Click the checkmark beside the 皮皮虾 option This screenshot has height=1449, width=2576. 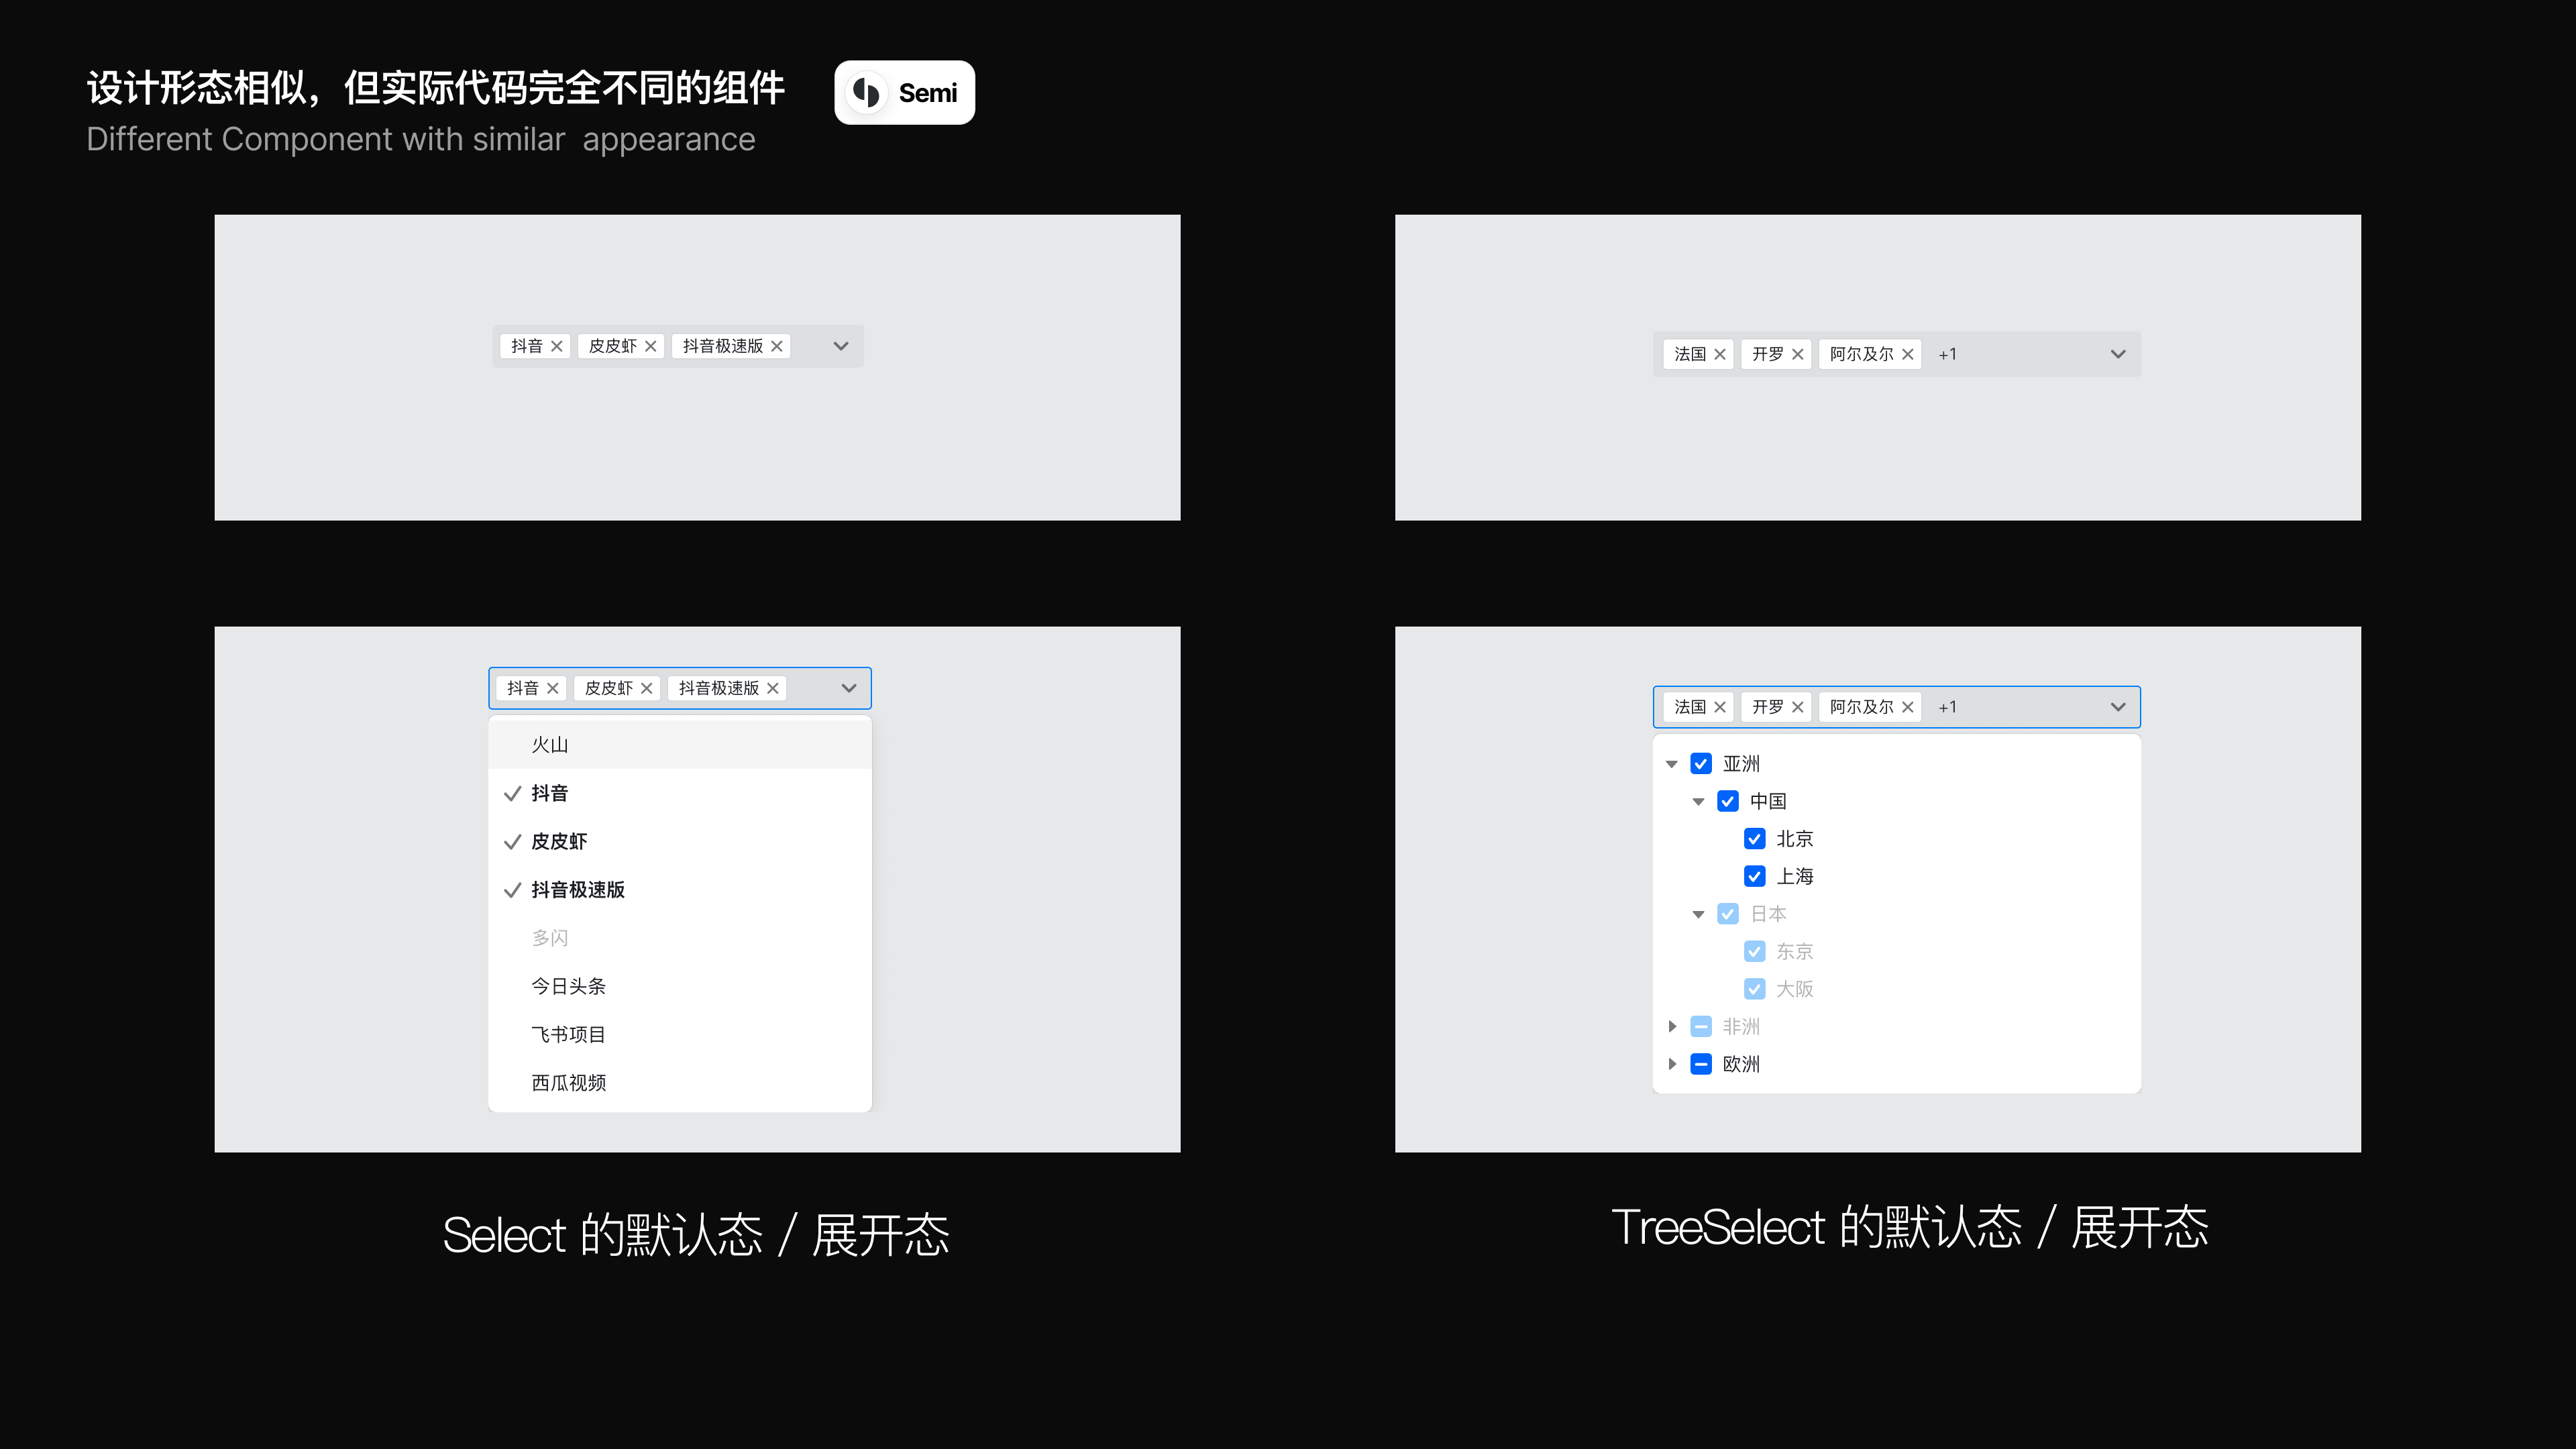[514, 841]
